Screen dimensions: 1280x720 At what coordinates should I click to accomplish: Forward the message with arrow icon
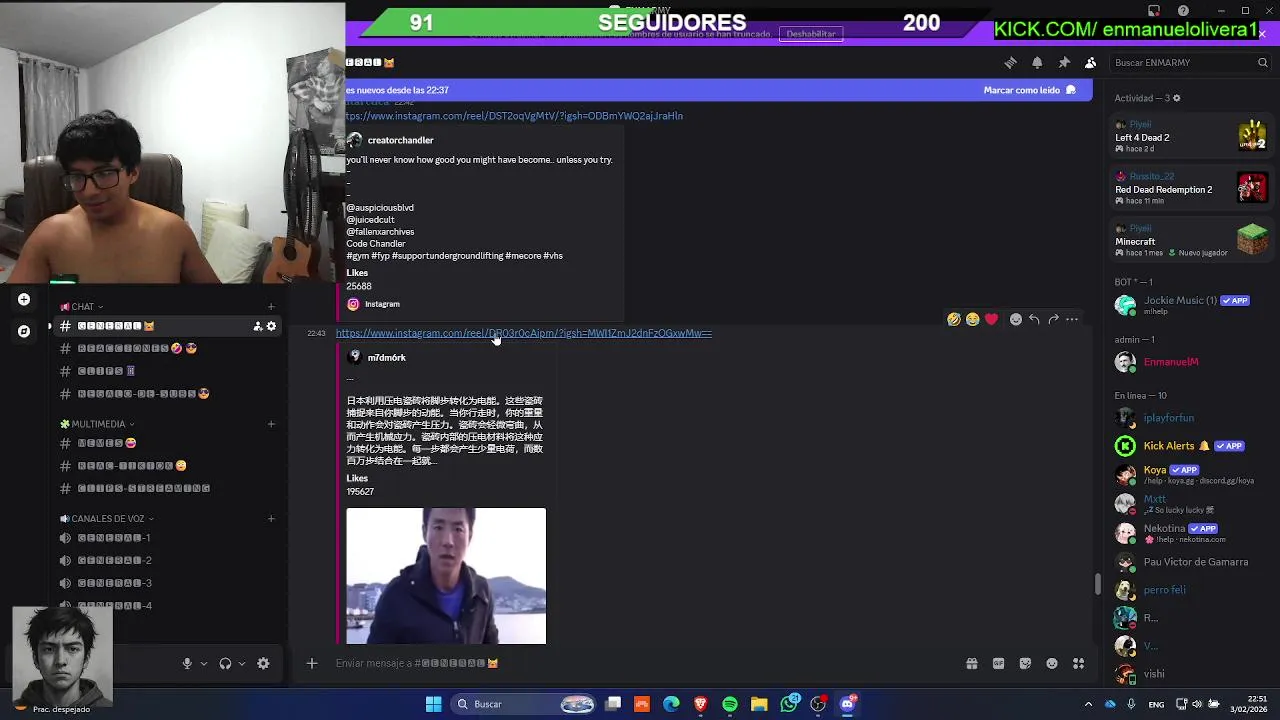pyautogui.click(x=1053, y=319)
